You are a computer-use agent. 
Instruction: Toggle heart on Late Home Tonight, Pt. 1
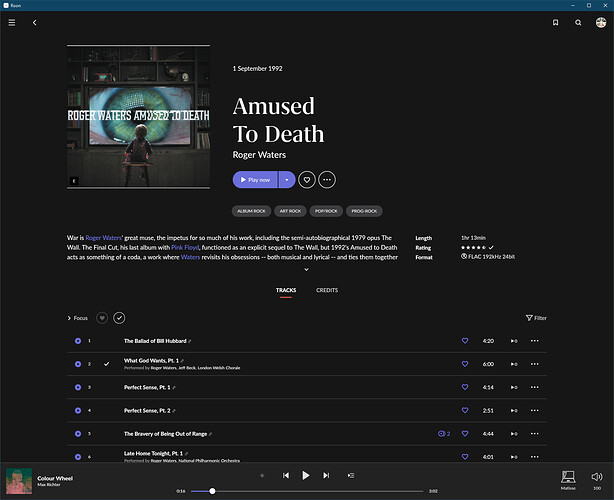coord(465,457)
